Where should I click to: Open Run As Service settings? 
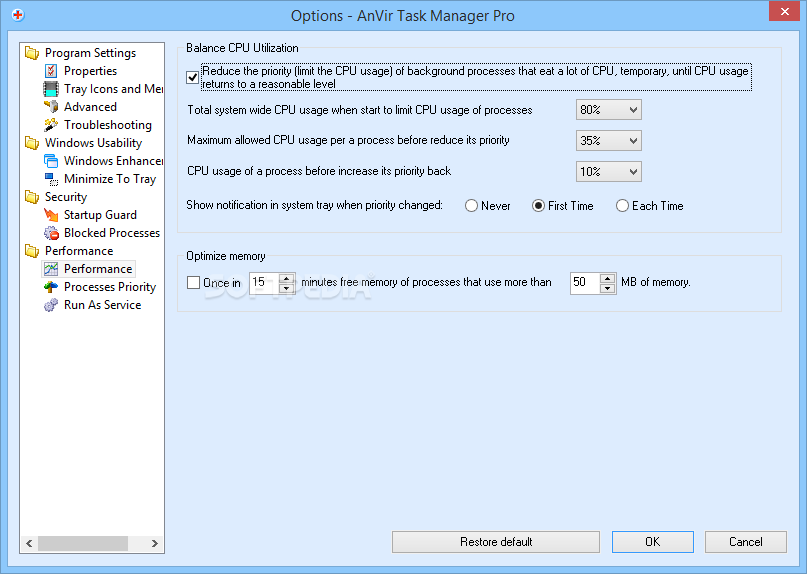[102, 305]
